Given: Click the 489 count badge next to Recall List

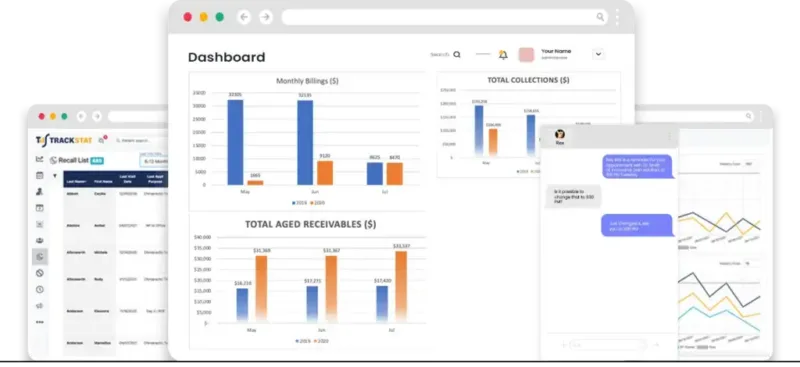Looking at the screenshot, I should 97,160.
